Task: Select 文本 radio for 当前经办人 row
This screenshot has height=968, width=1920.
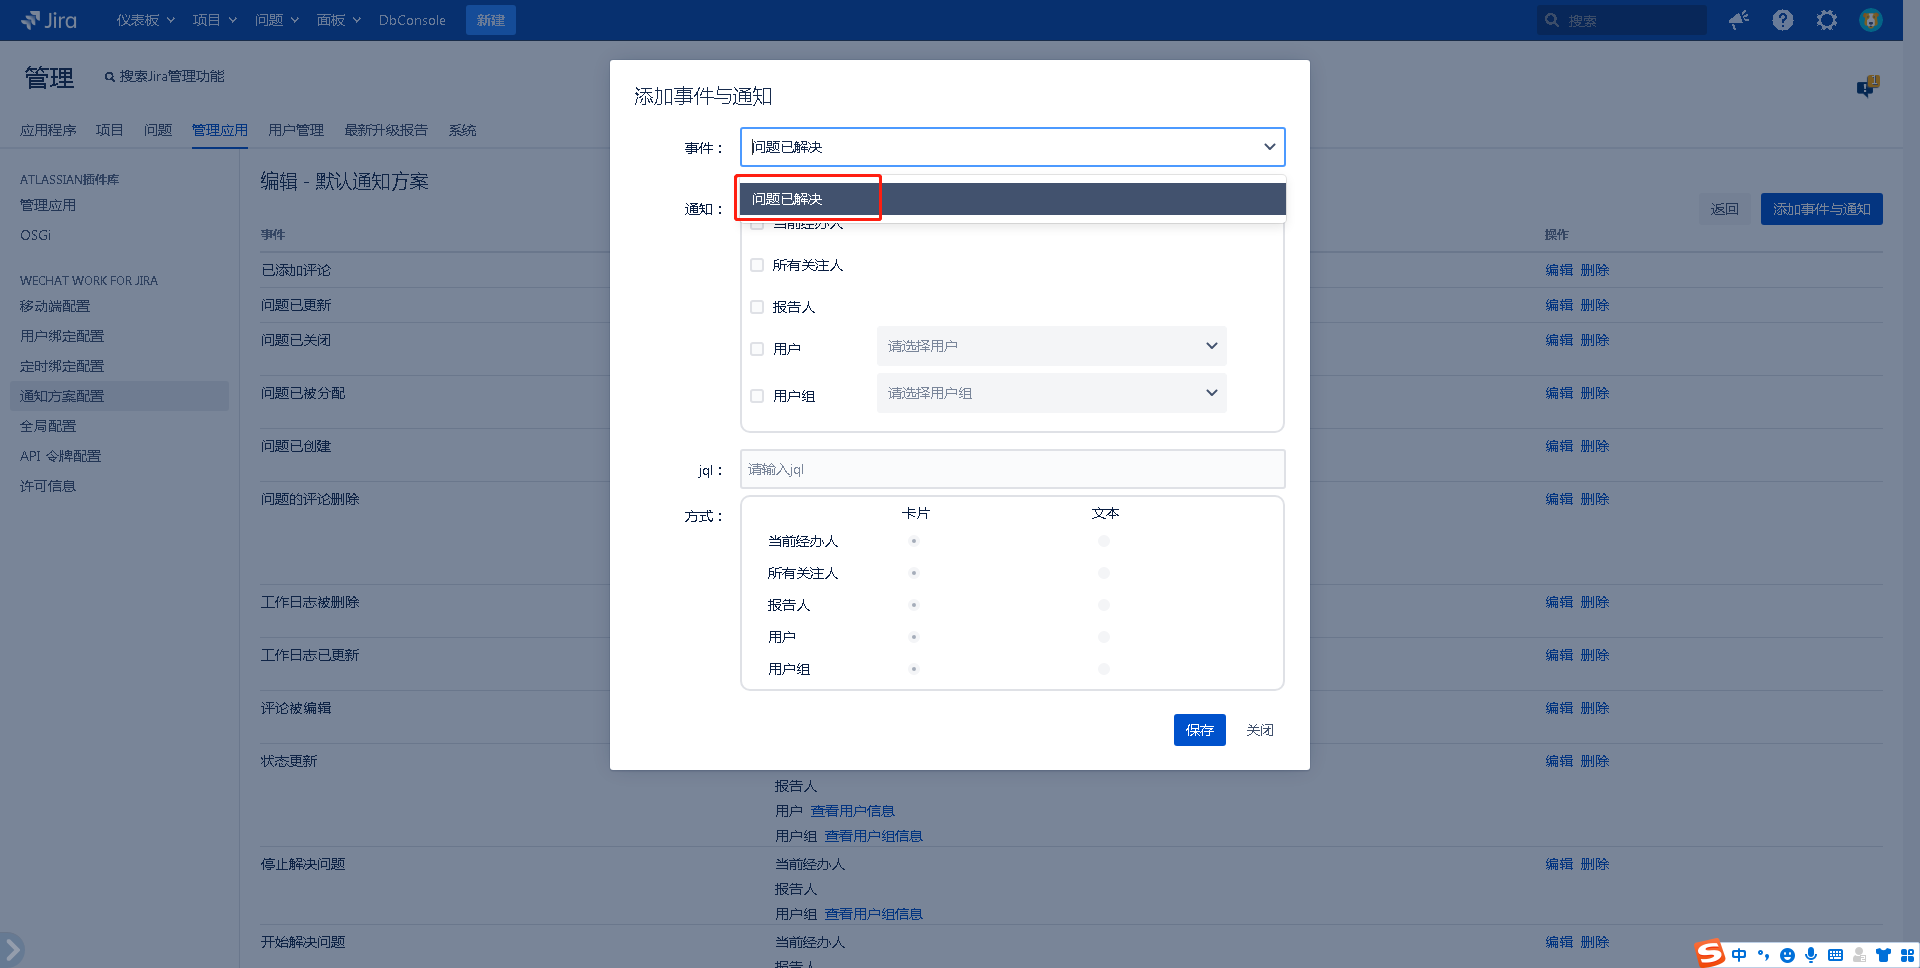Action: [1104, 541]
